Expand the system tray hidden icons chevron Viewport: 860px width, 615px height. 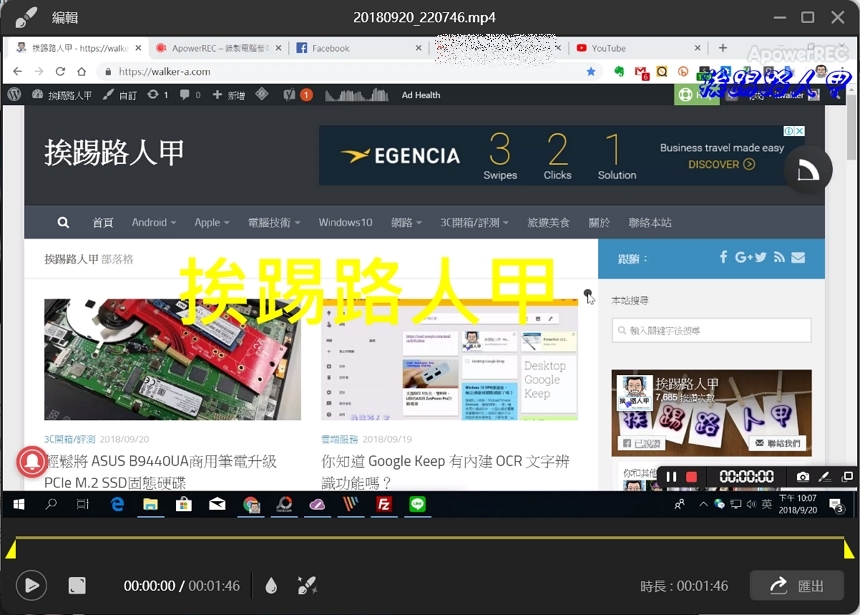tap(703, 504)
